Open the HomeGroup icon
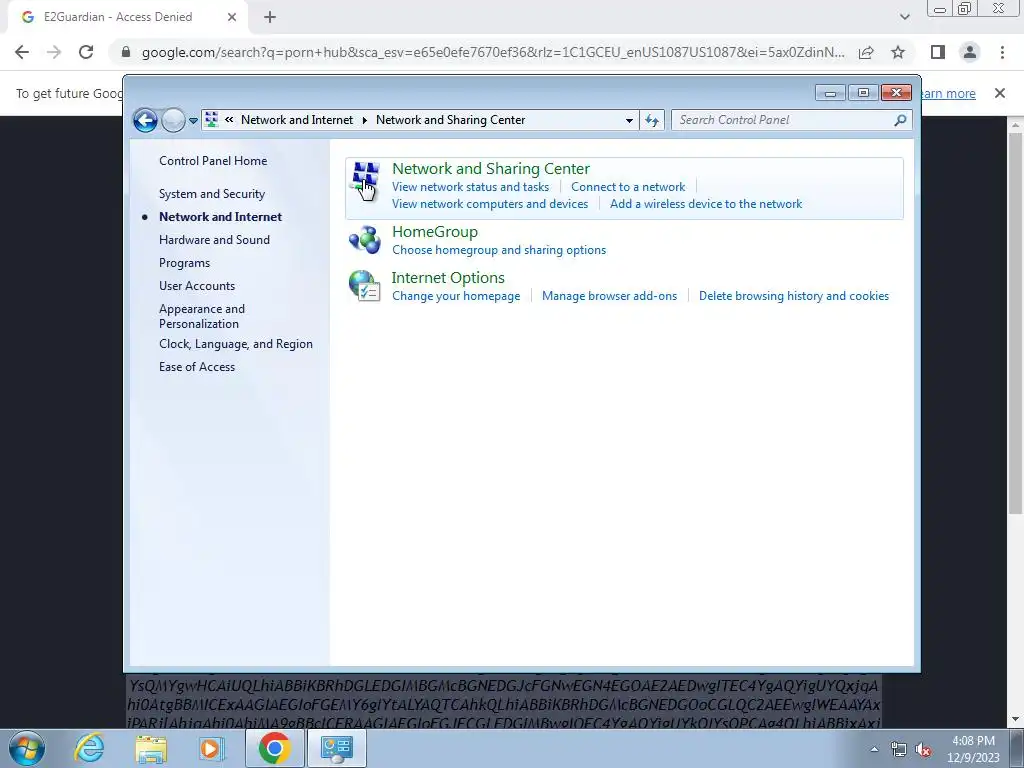Image resolution: width=1024 pixels, height=768 pixels. click(x=364, y=240)
